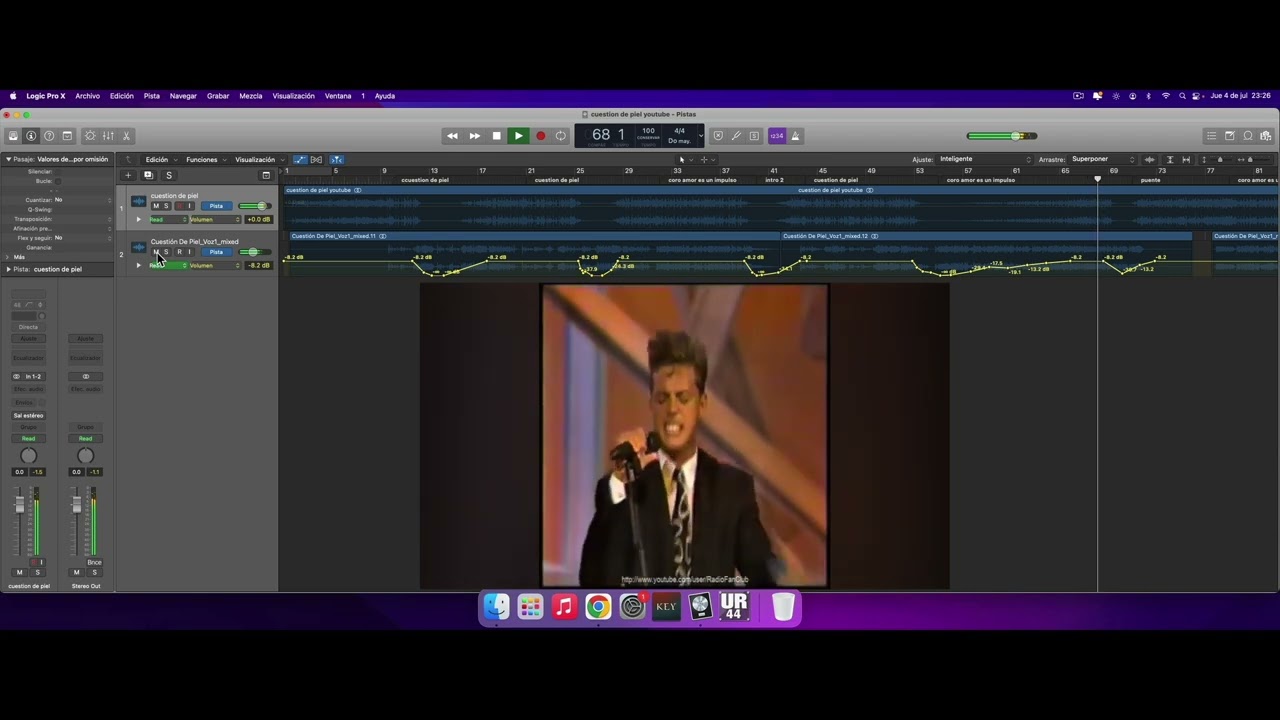Open the Edición menu in menu bar
This screenshot has width=1280, height=720.
click(122, 96)
